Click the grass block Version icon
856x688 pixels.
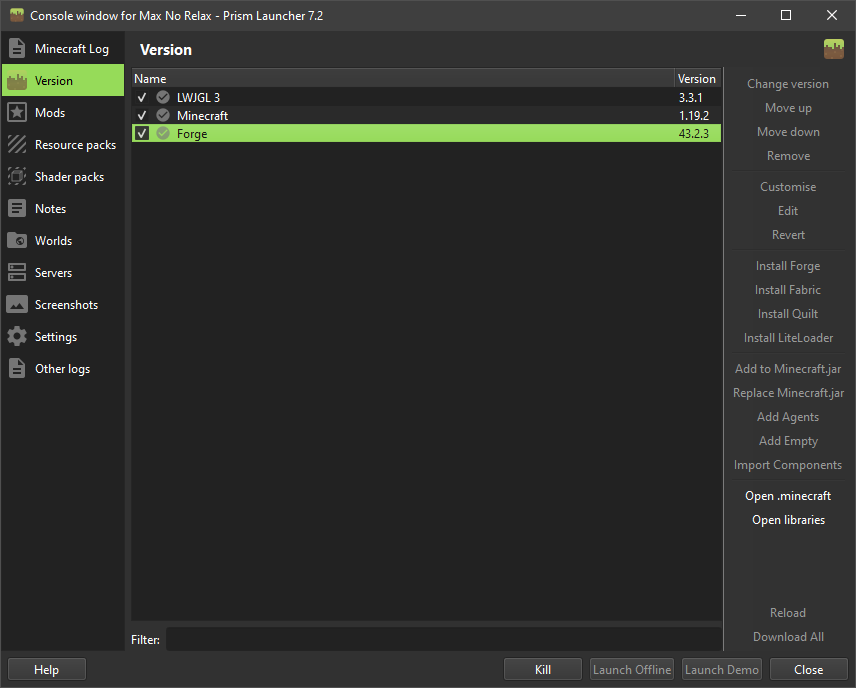click(17, 81)
